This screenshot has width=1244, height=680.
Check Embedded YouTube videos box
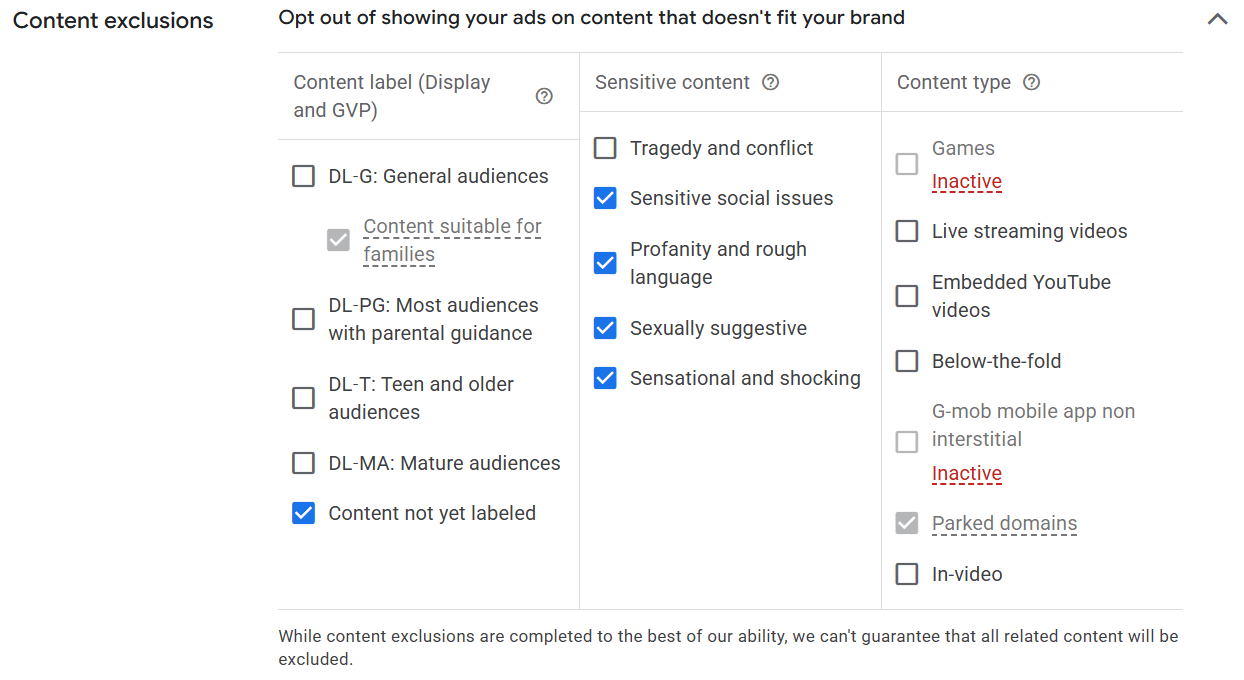[907, 296]
